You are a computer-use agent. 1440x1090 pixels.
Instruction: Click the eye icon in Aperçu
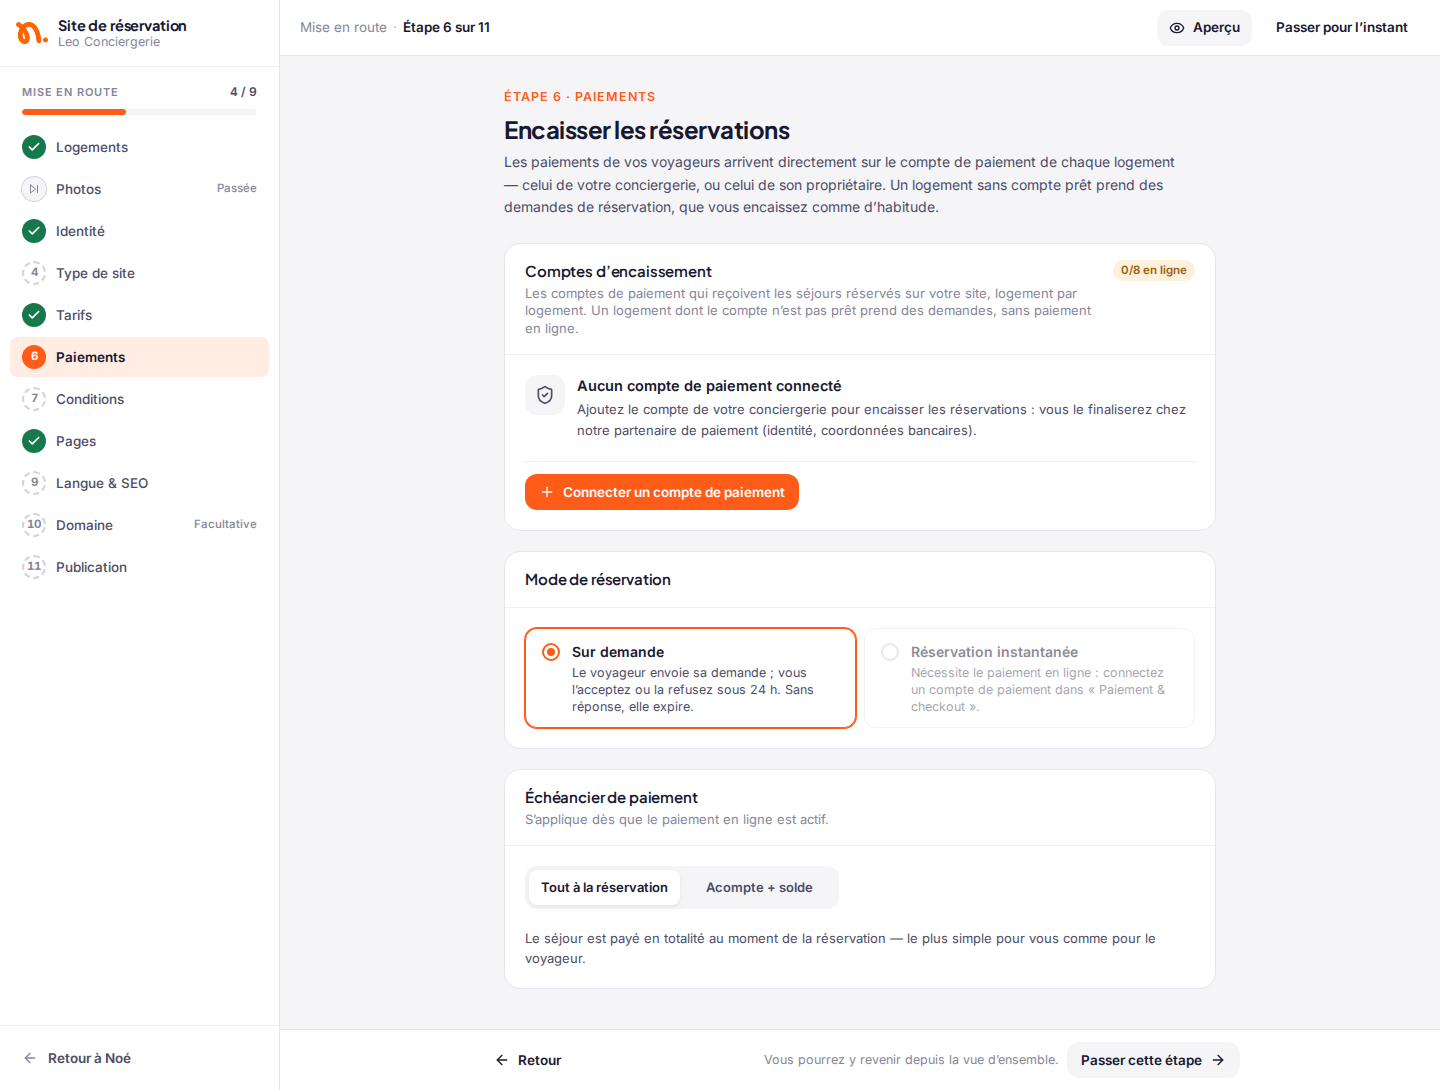coord(1177,28)
